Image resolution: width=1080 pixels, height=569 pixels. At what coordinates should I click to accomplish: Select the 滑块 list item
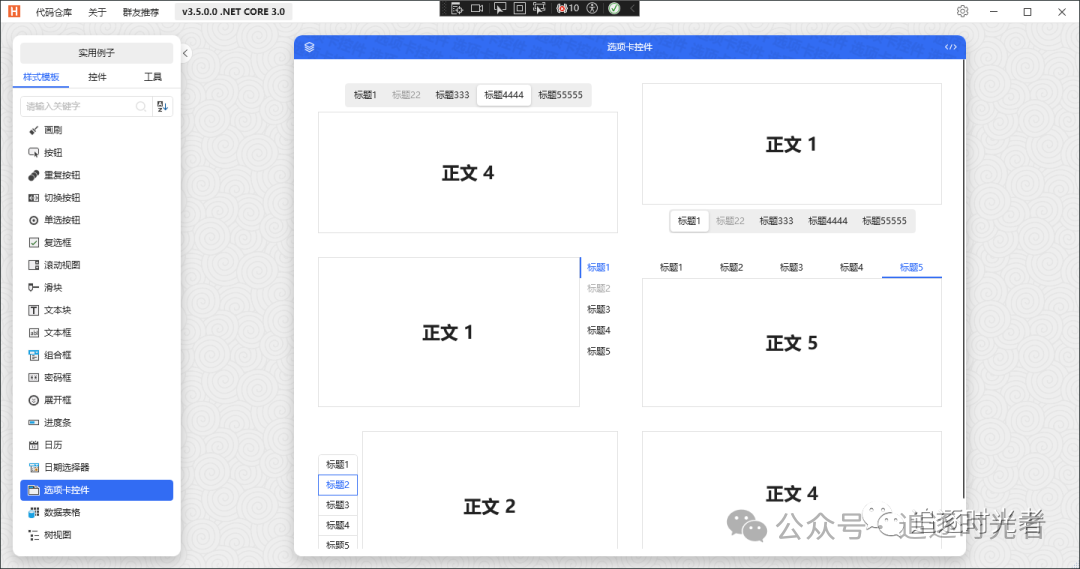click(96, 287)
